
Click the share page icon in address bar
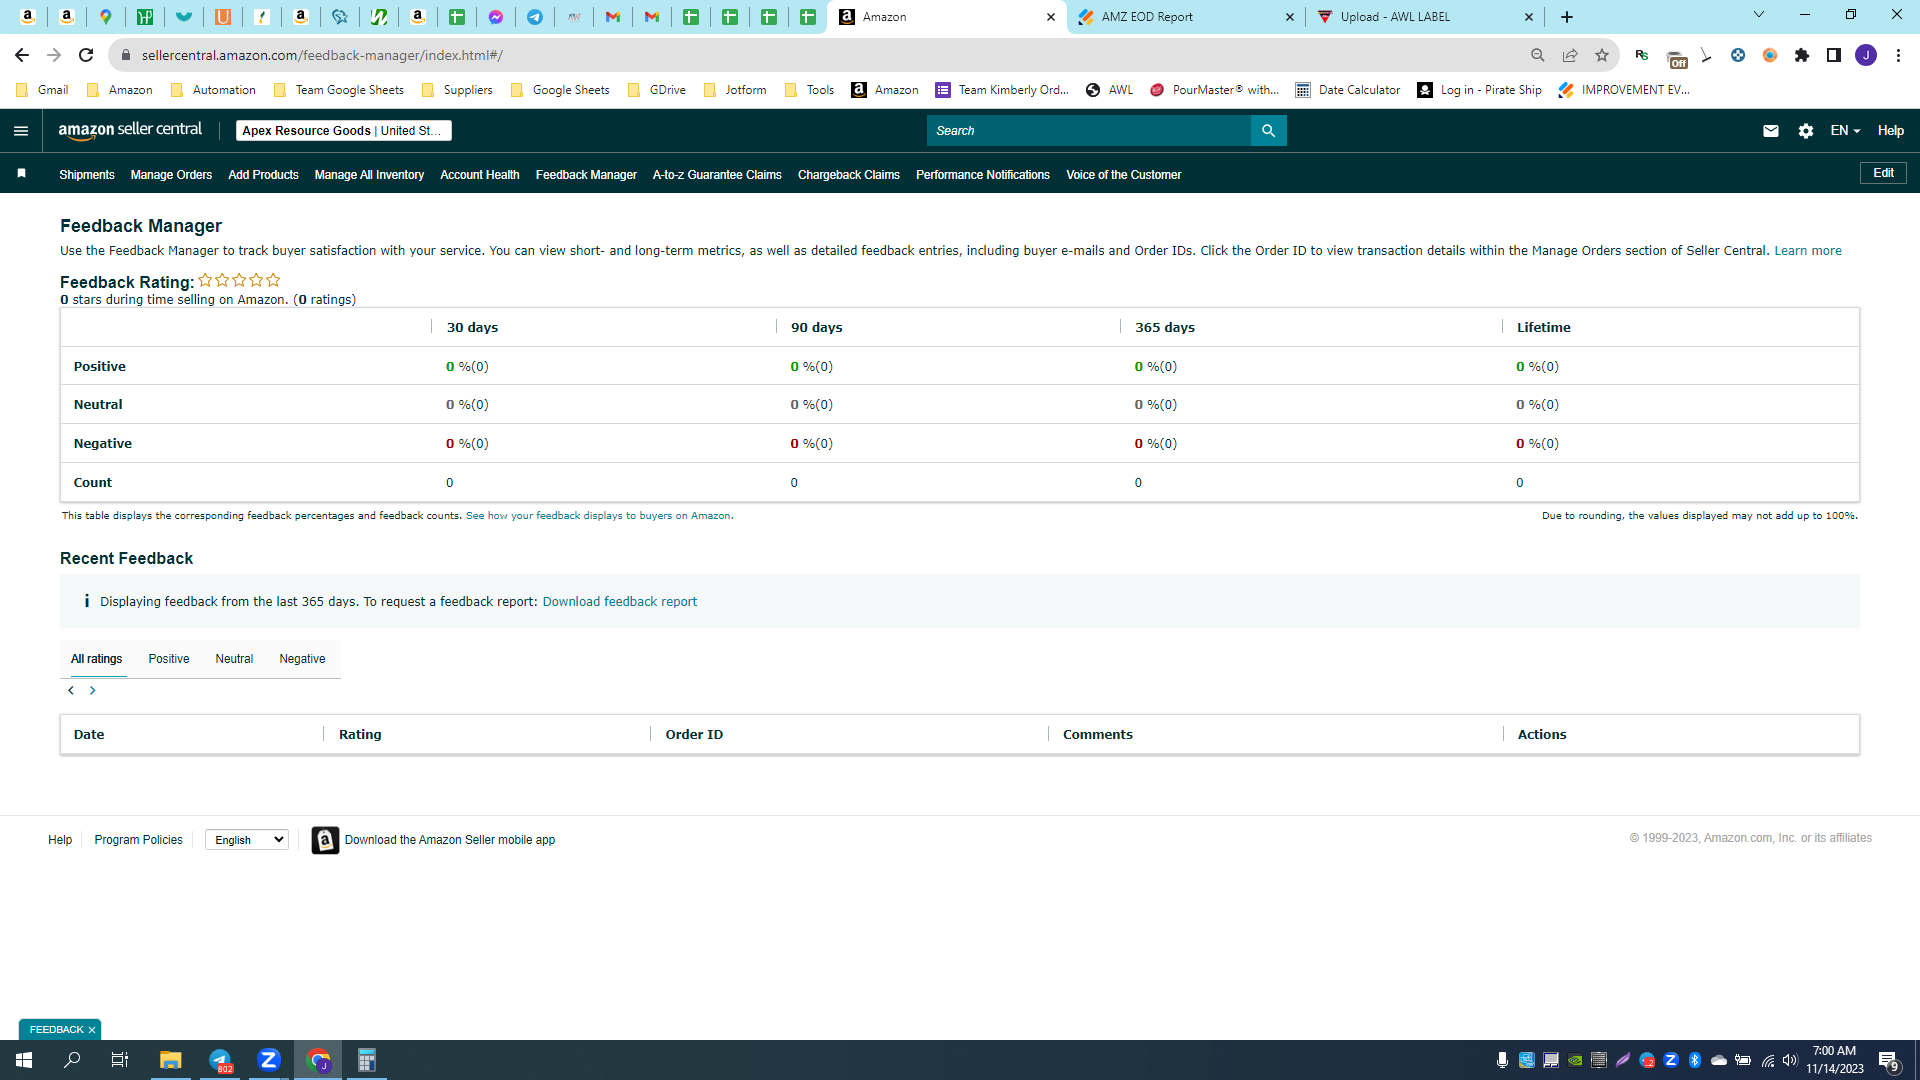click(x=1570, y=55)
